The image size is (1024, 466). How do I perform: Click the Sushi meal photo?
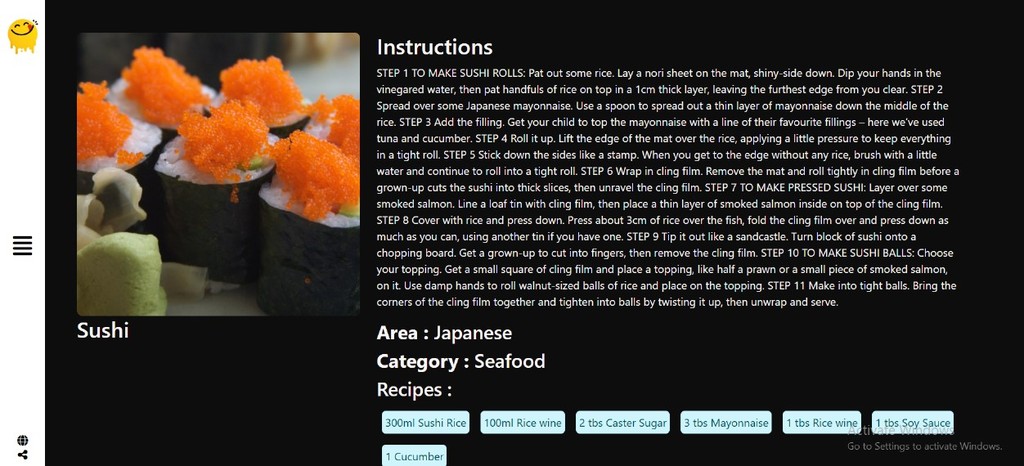tap(218, 174)
